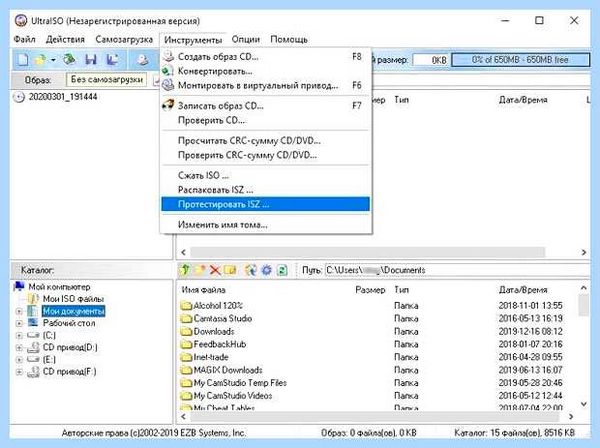600x448 pixels.
Task: Select 'Мои ISO файлы' tree node
Action: pos(73,298)
